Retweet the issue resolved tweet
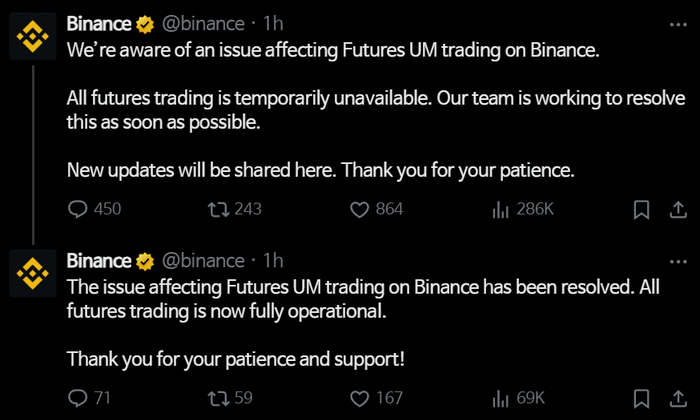Image resolution: width=700 pixels, height=420 pixels. pos(214,398)
